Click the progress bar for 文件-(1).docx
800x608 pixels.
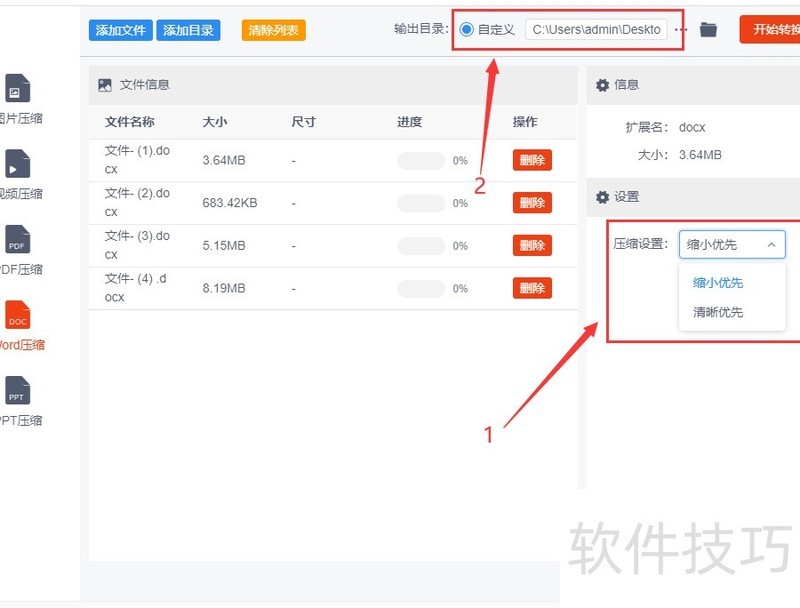pos(420,159)
